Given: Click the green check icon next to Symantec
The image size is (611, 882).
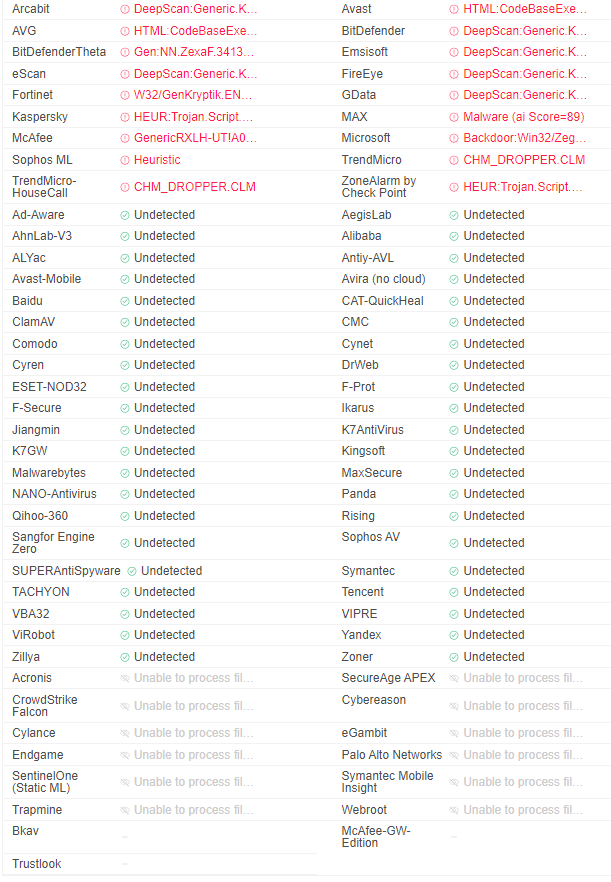Looking at the screenshot, I should coord(454,571).
